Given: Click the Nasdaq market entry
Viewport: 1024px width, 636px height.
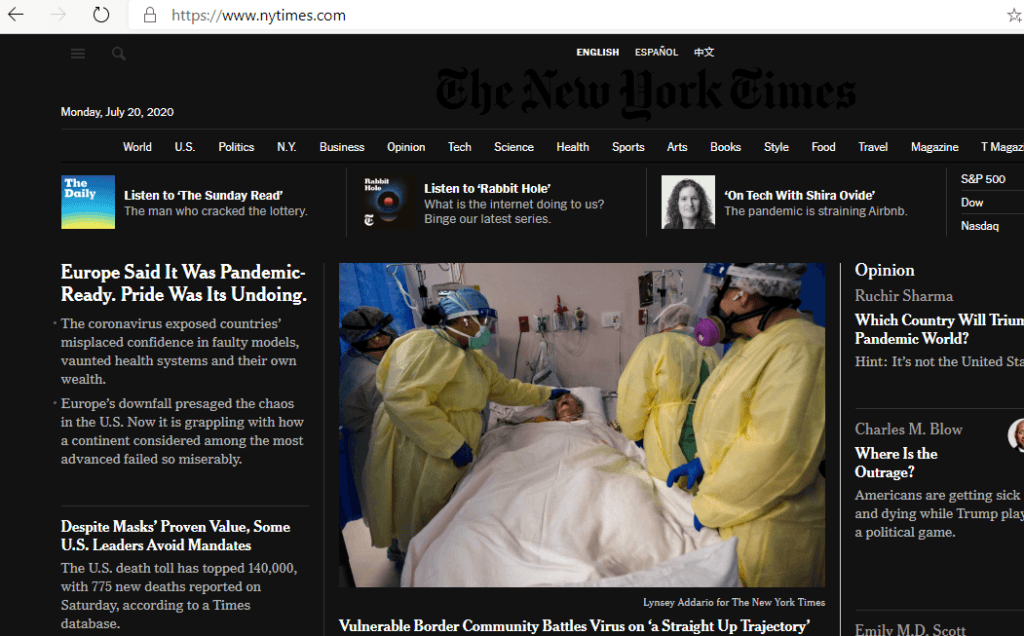Looking at the screenshot, I should click(x=980, y=226).
